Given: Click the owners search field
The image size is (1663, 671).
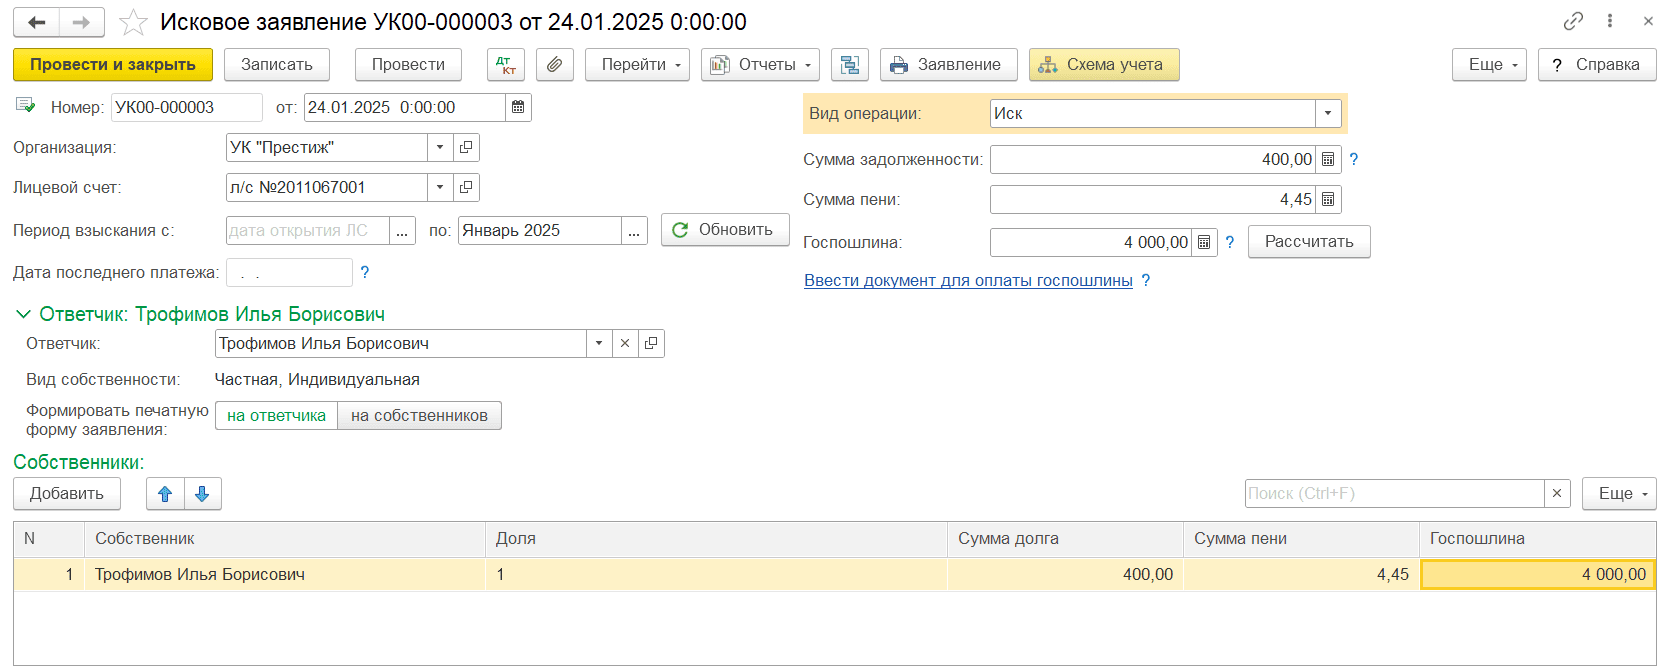Looking at the screenshot, I should pos(1394,494).
